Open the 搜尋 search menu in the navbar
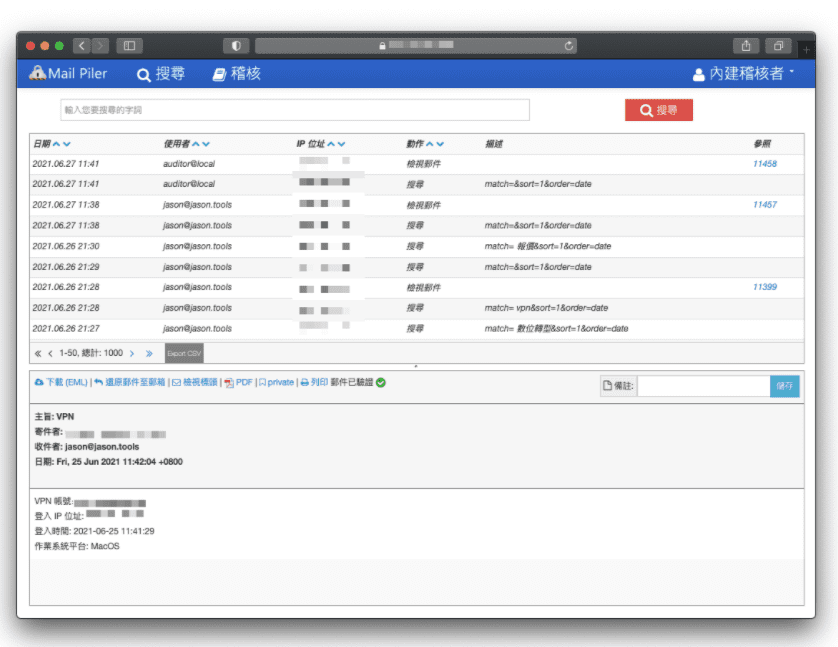 click(161, 74)
